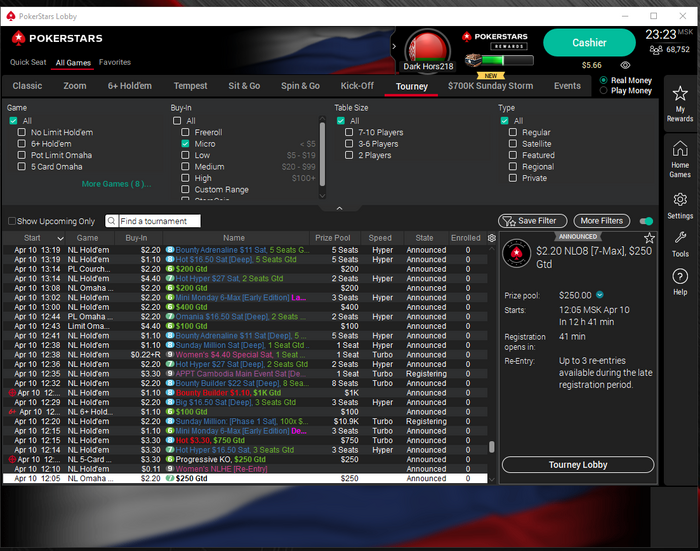Click the Bounty Builder $1.10 target icon
The height and width of the screenshot is (551, 700).
click(12, 393)
